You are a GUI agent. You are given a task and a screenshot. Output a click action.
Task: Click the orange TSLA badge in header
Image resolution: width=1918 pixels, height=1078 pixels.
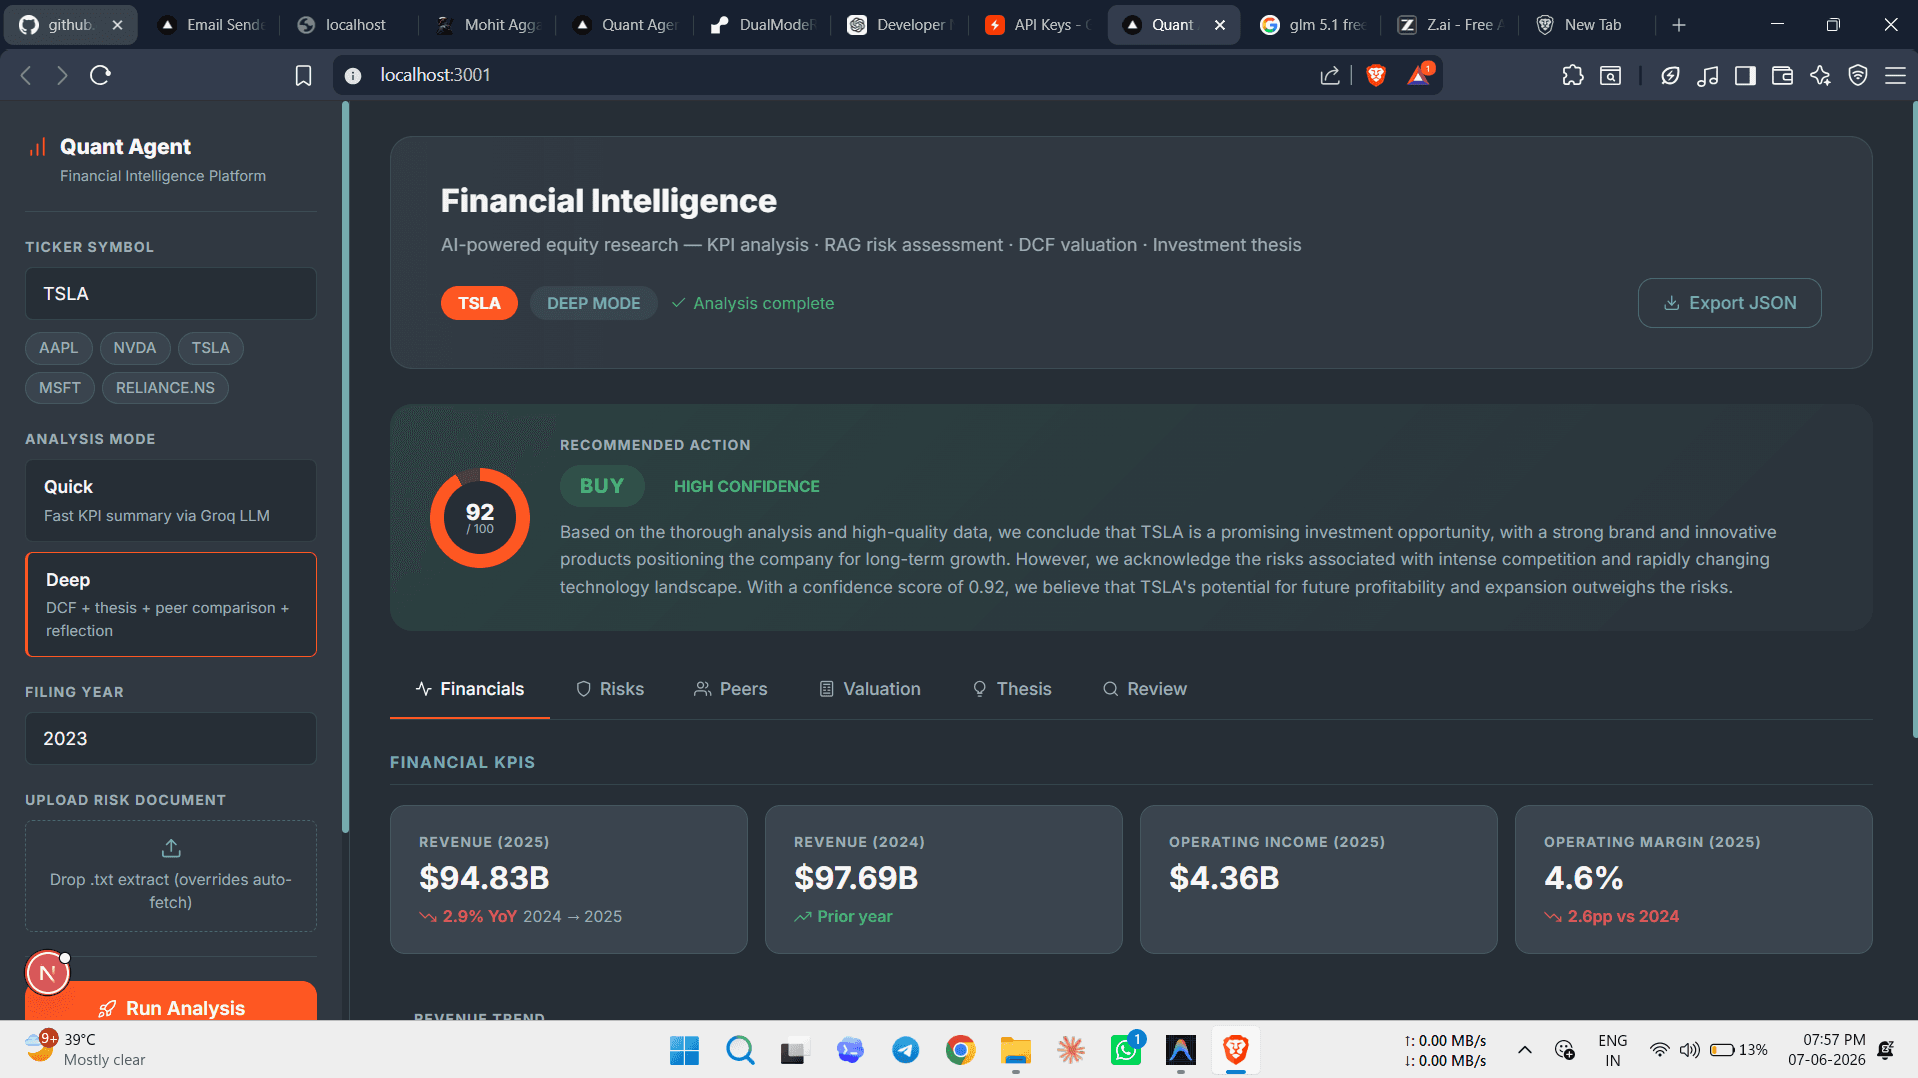pos(479,303)
